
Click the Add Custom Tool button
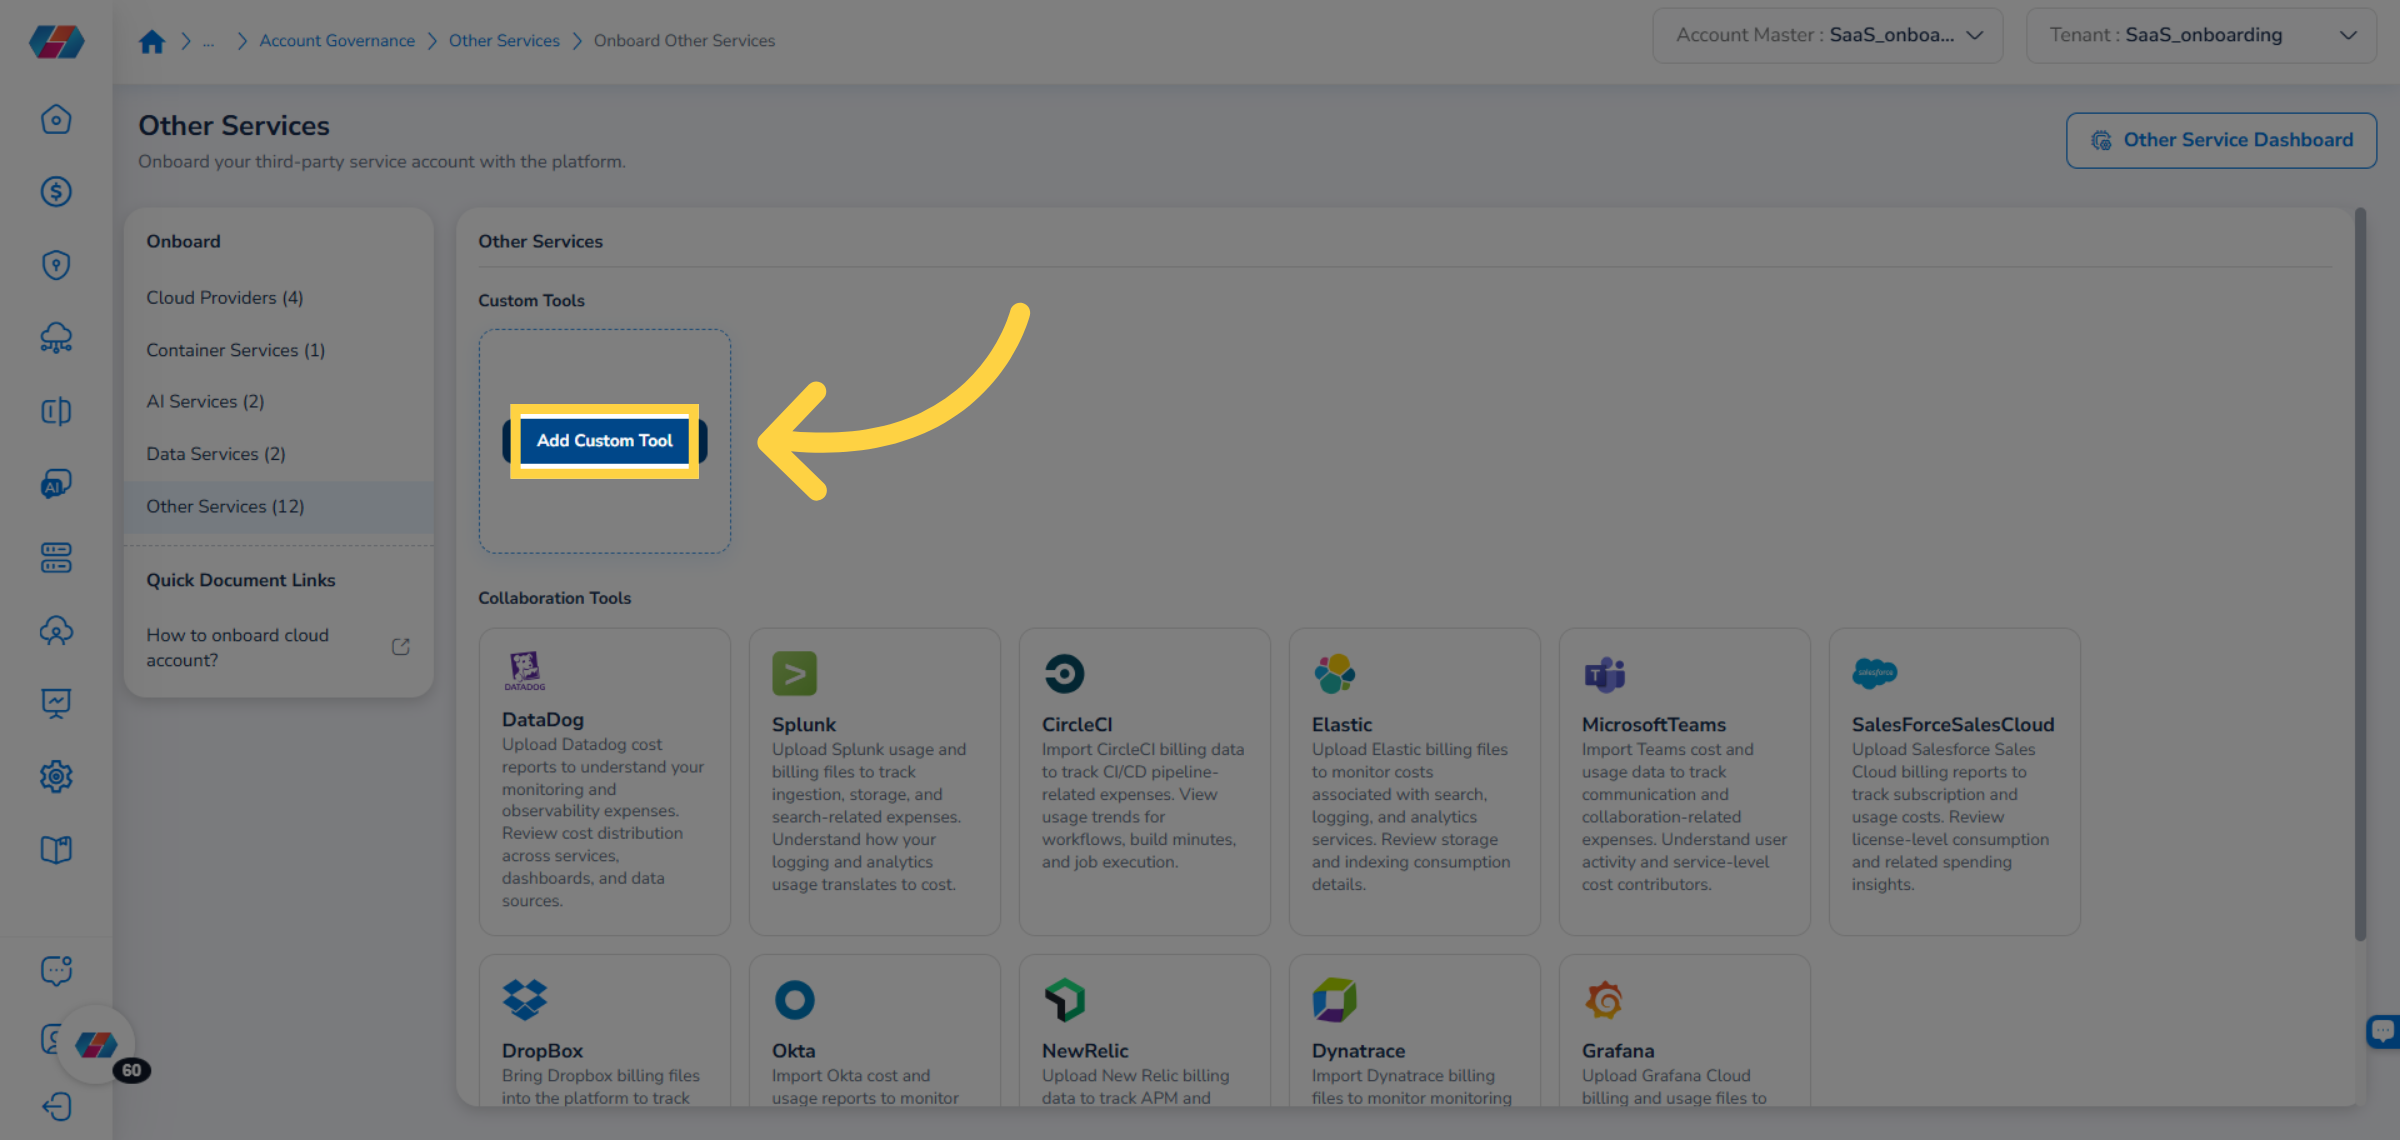(x=604, y=440)
